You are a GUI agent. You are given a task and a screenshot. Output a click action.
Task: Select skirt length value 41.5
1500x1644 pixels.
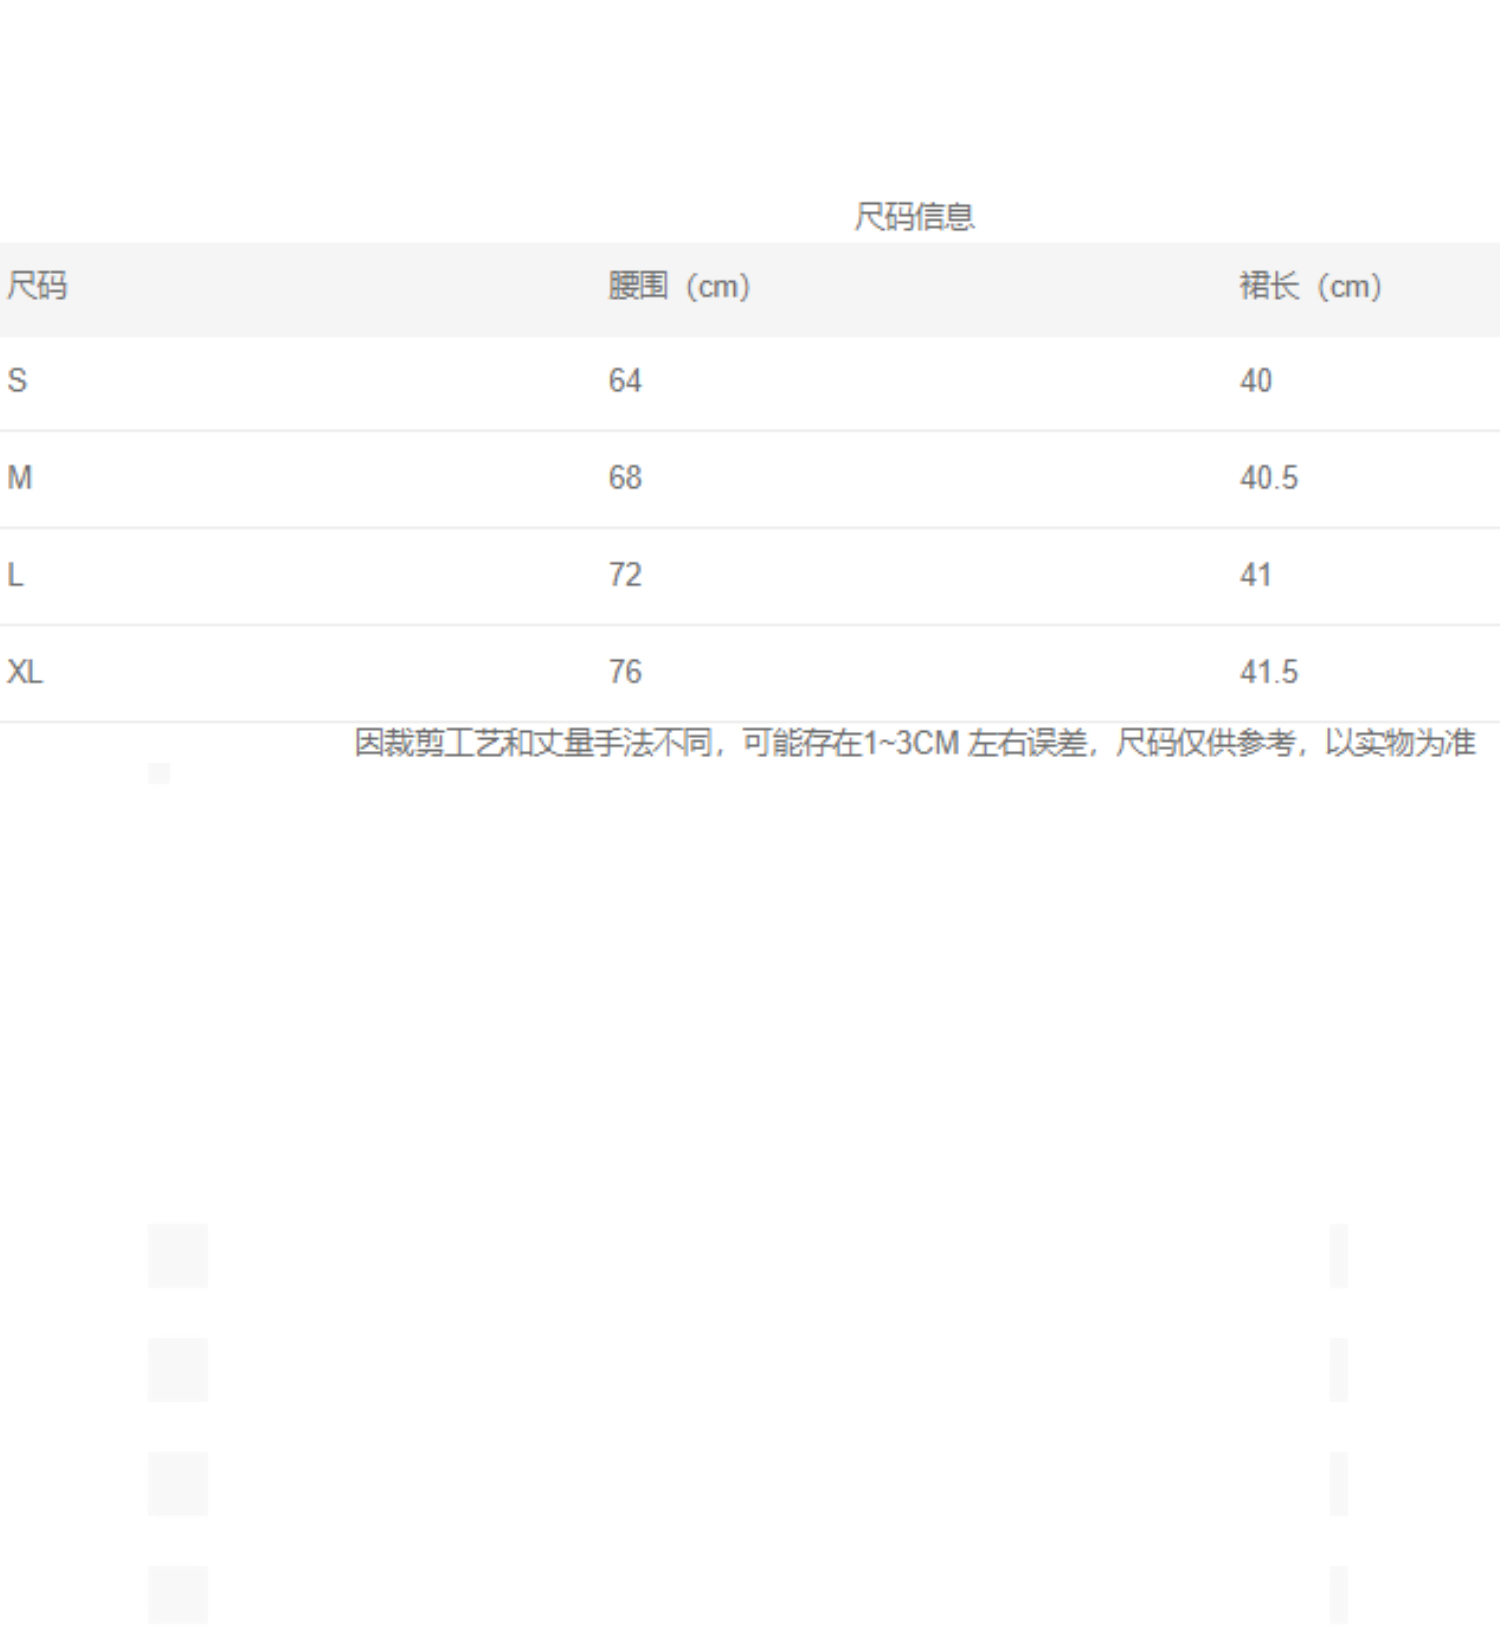(x=1269, y=672)
